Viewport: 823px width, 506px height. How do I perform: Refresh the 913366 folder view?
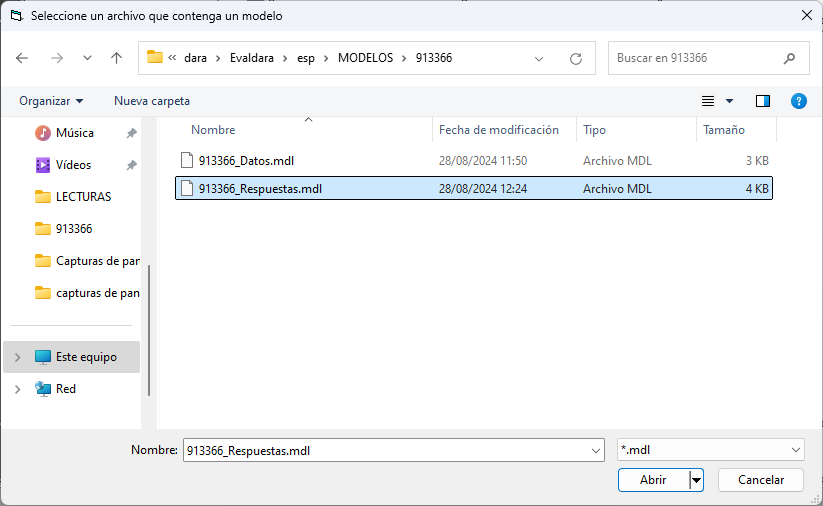tap(576, 58)
